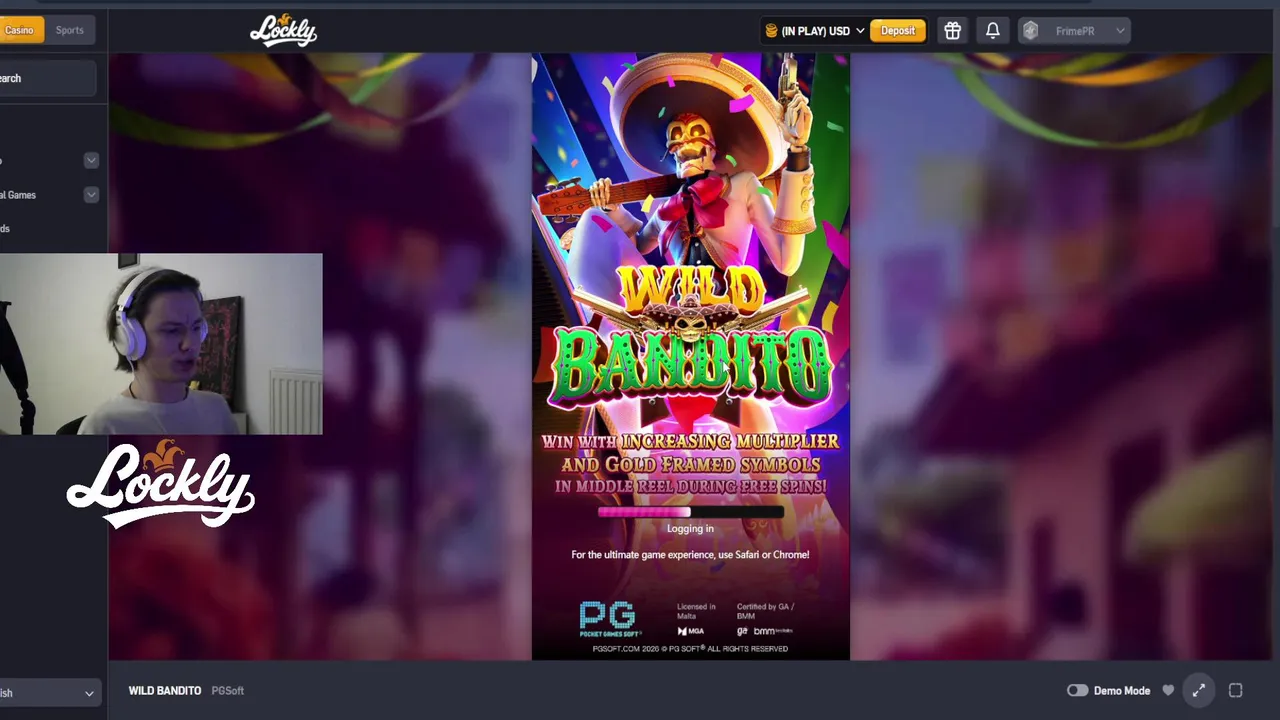Click the Wild Bandito game loading screen
This screenshot has height=720, width=1280.
690,357
